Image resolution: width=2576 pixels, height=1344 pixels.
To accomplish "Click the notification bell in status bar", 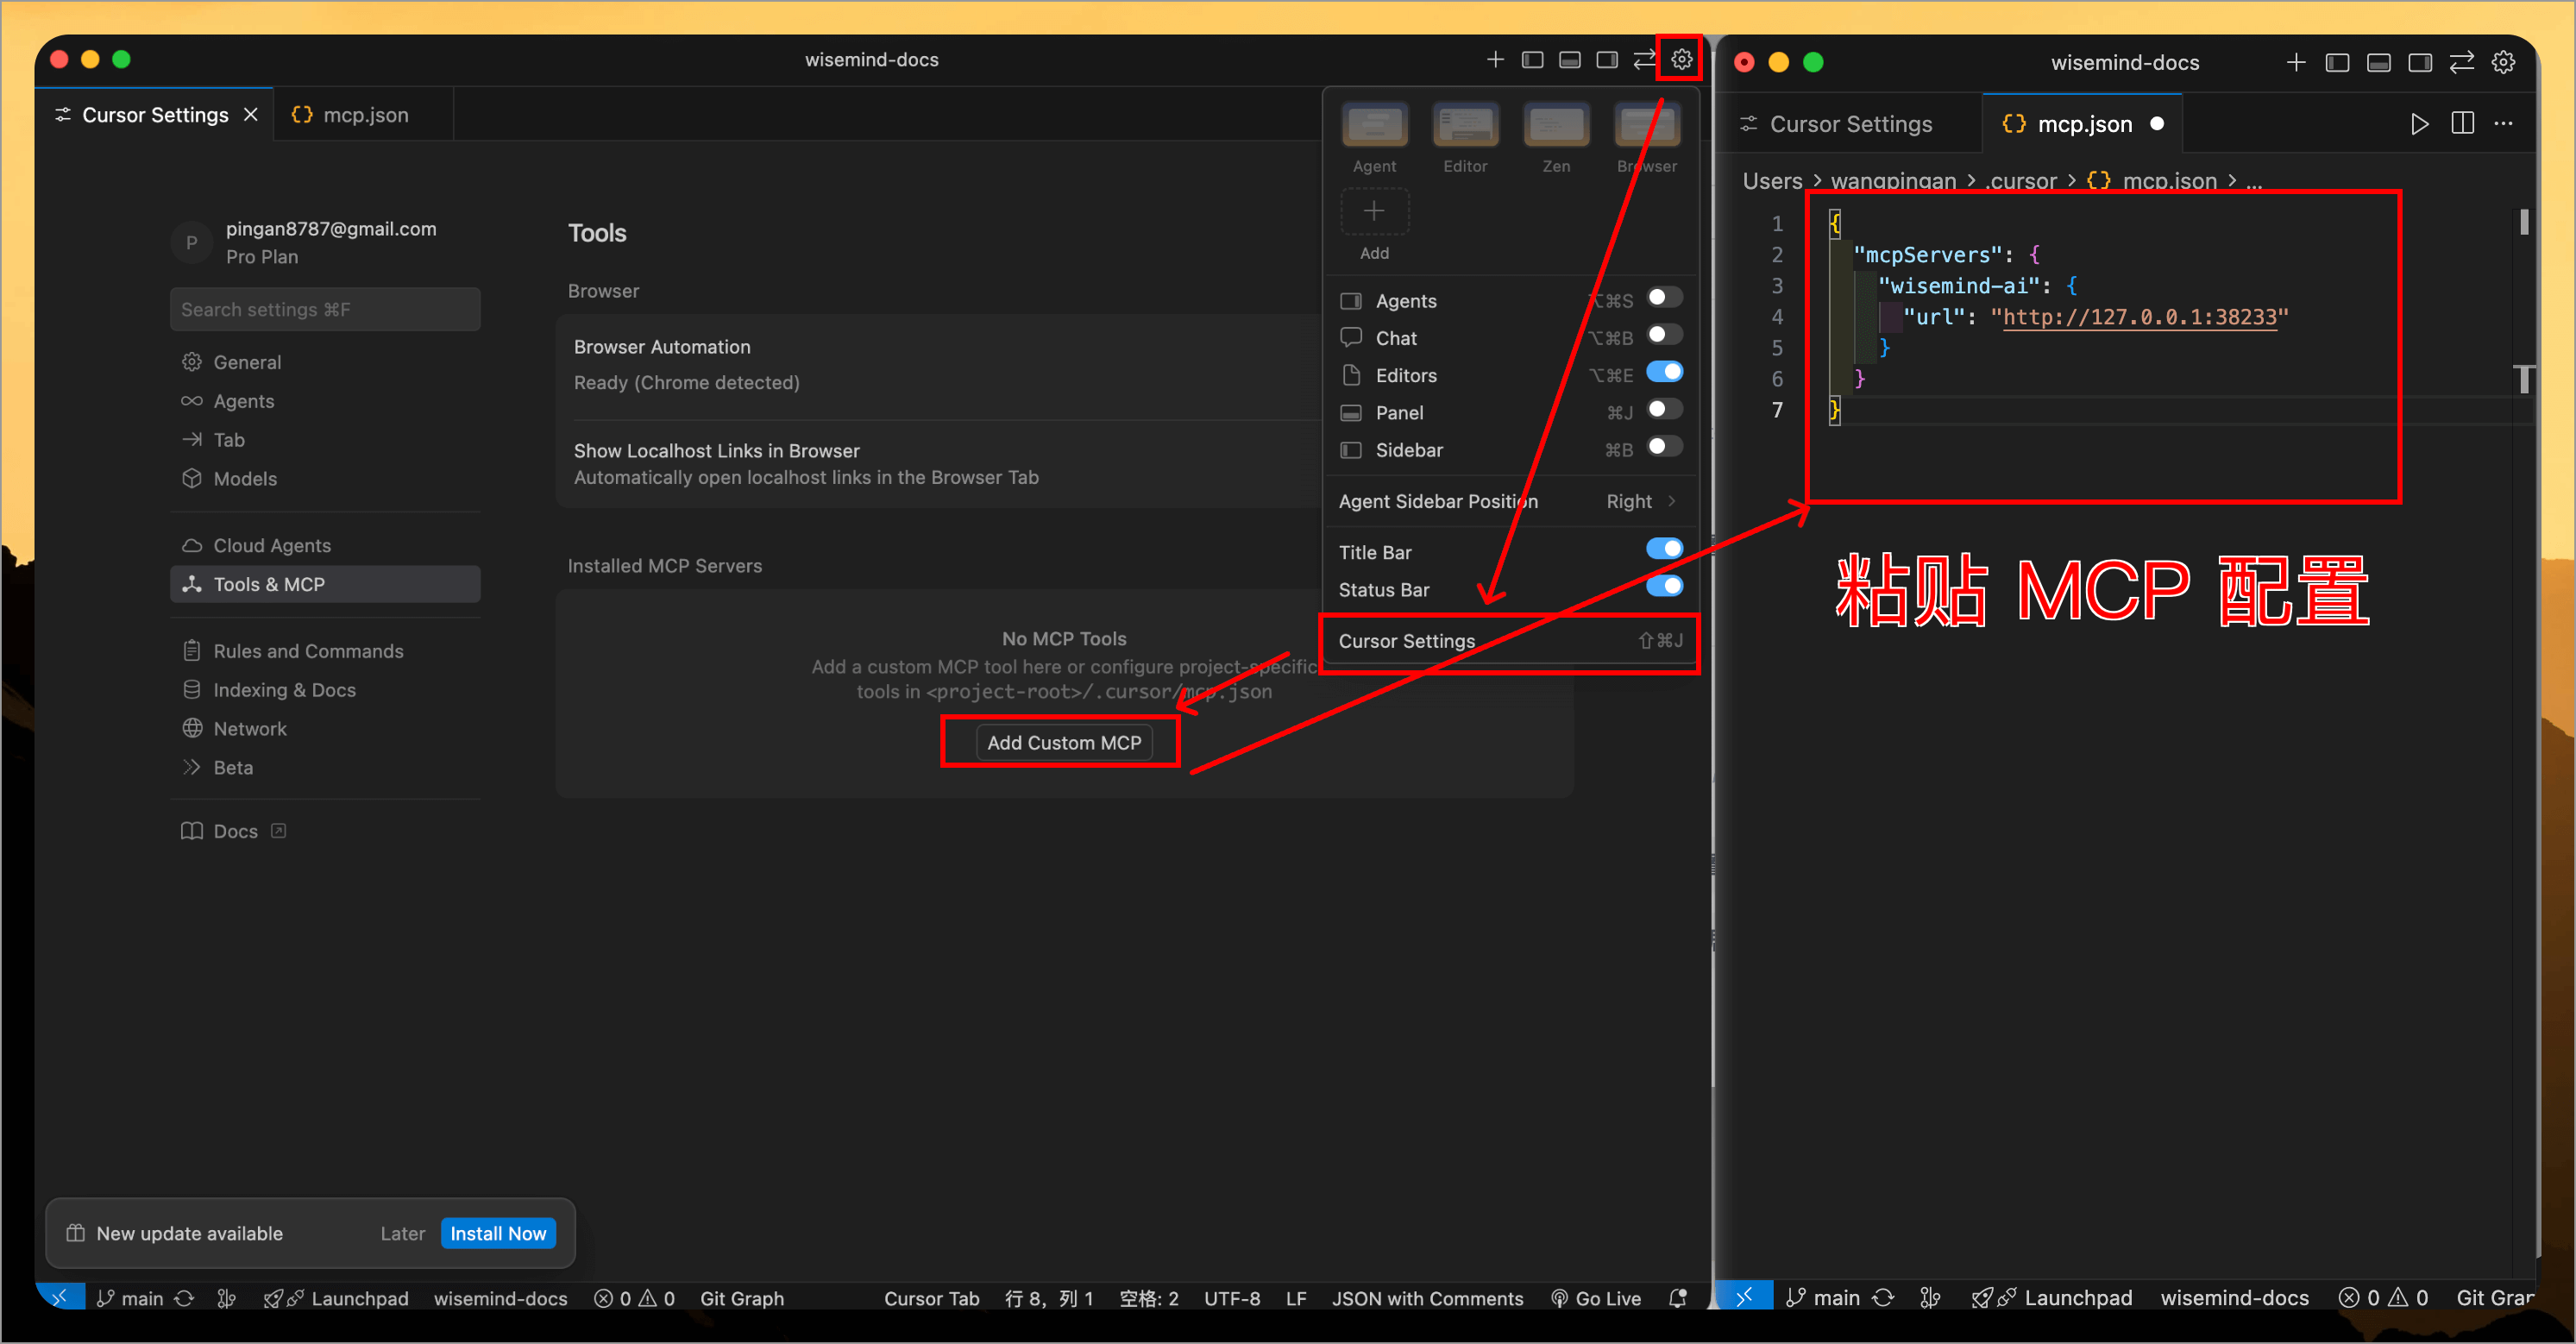I will tap(1678, 1298).
